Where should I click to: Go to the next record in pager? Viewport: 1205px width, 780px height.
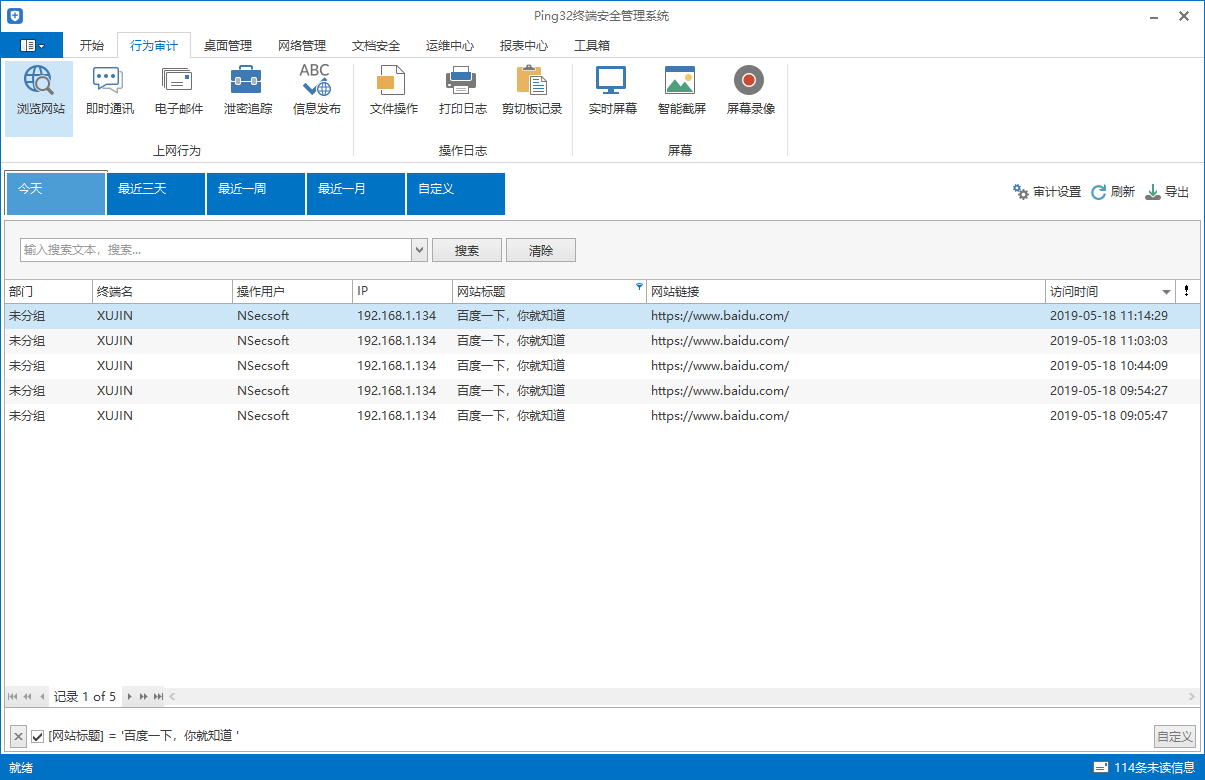click(x=129, y=696)
